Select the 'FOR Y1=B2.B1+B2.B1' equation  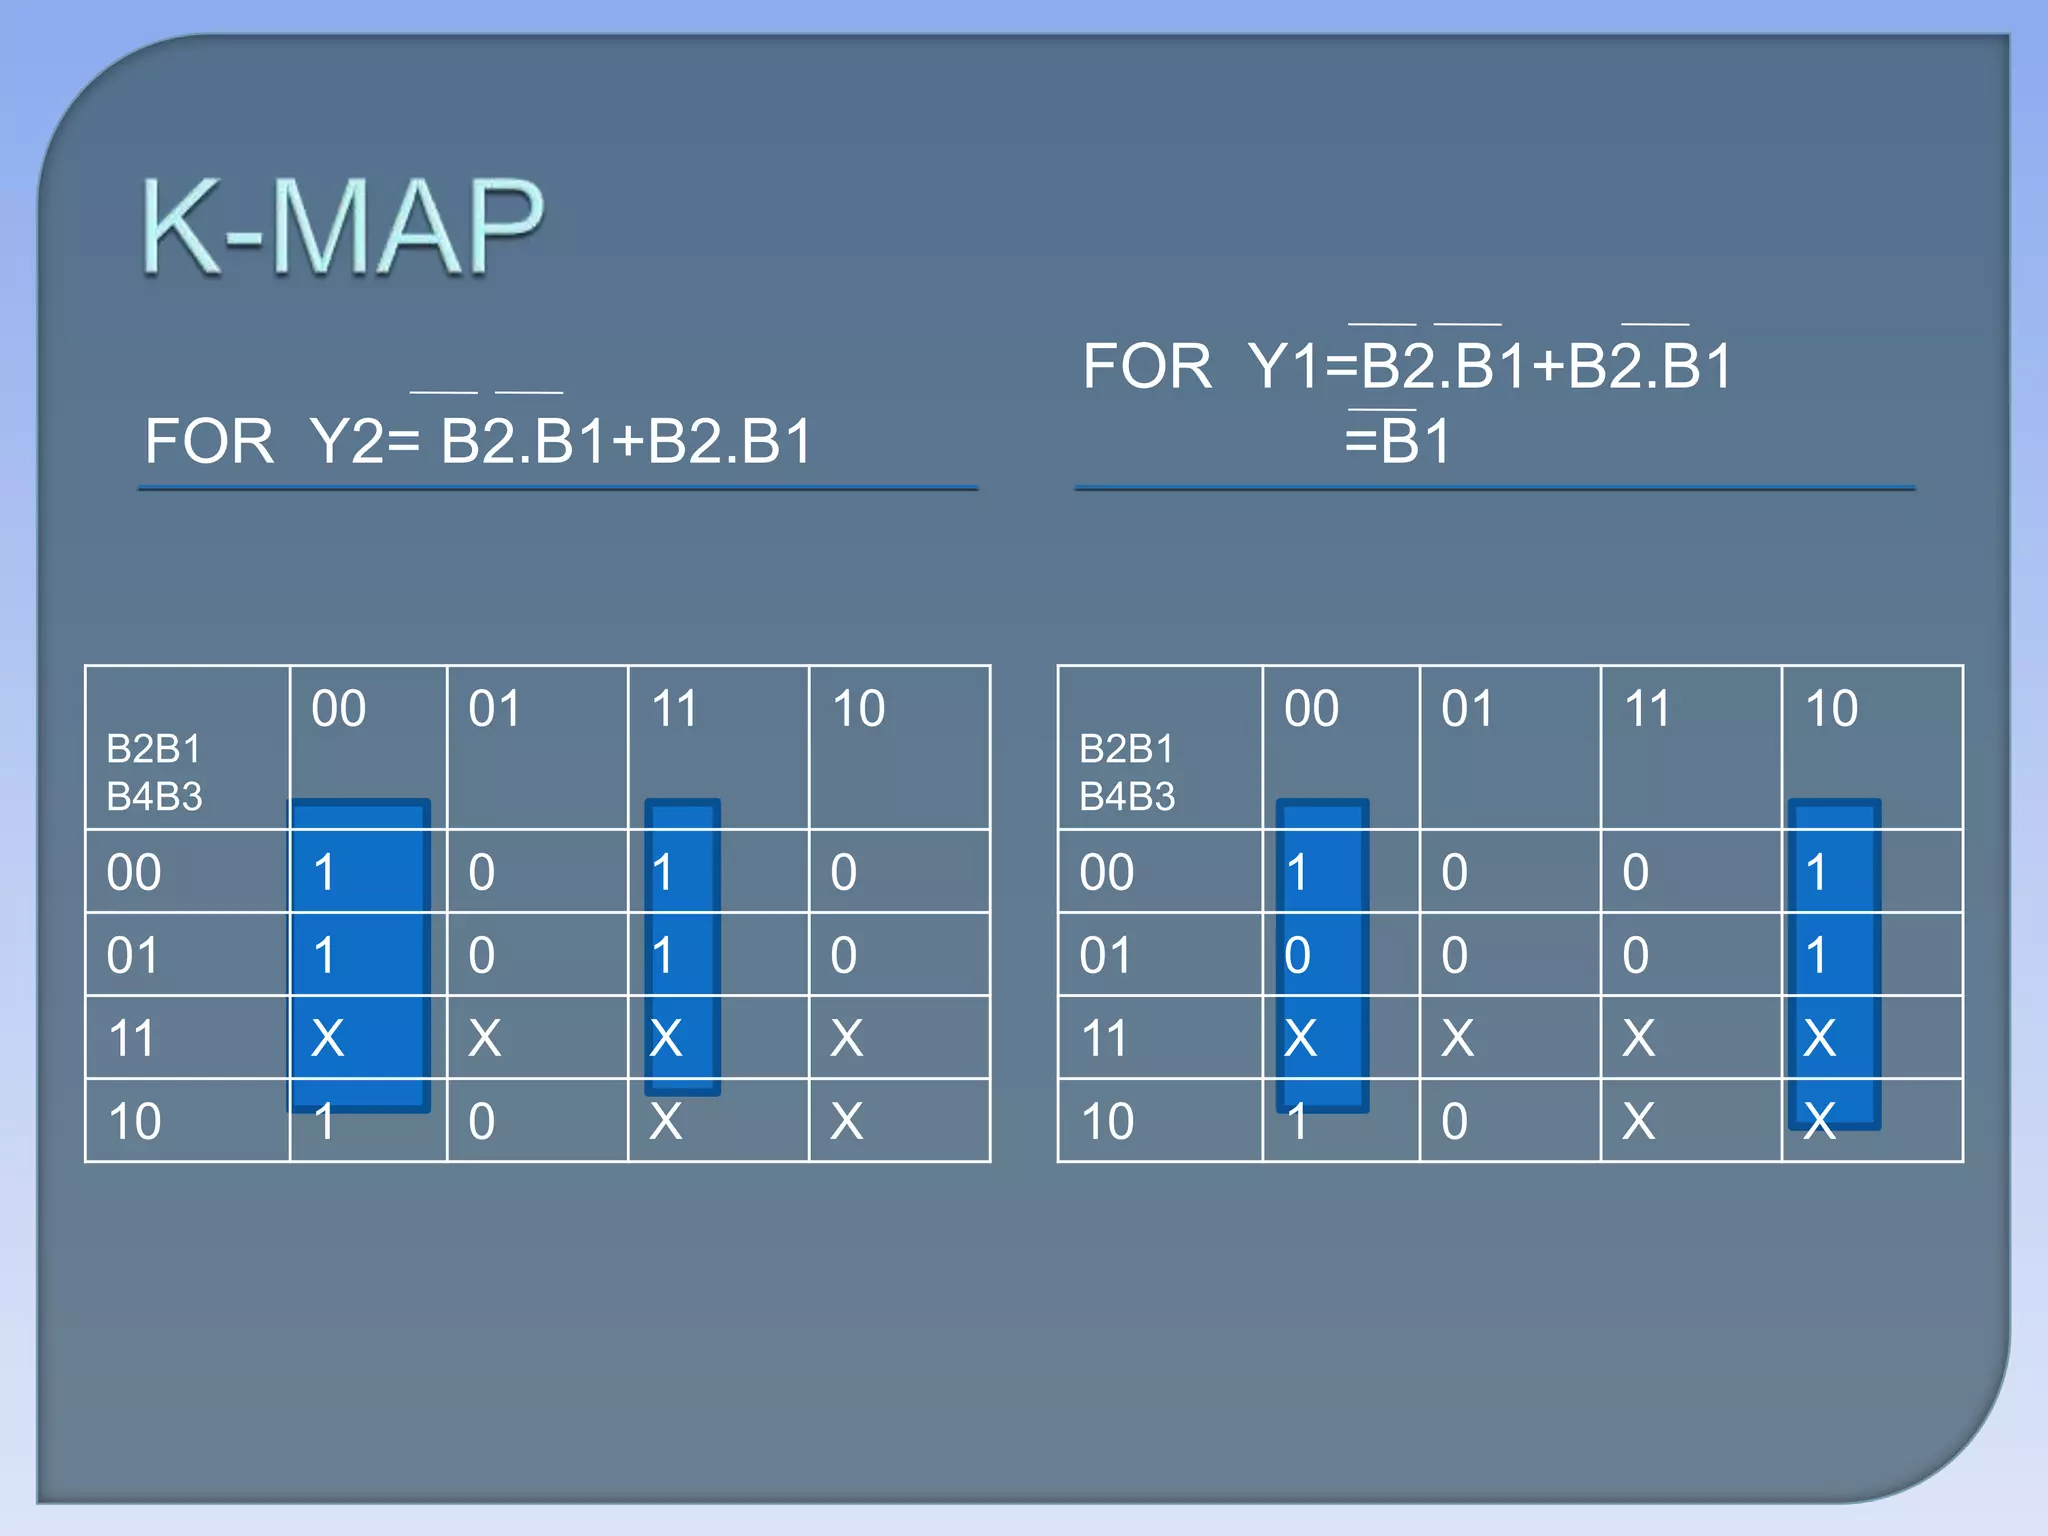(1407, 365)
